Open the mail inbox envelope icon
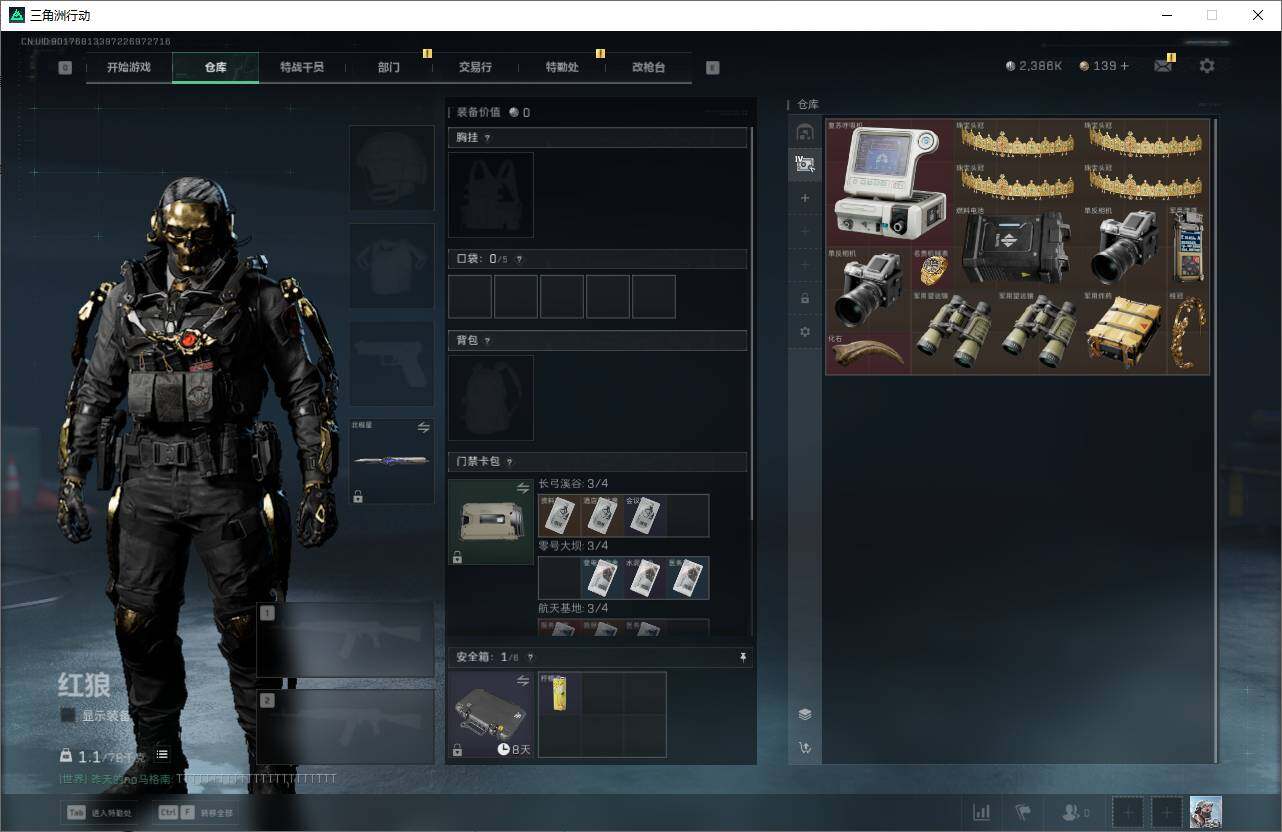 pyautogui.click(x=1163, y=66)
